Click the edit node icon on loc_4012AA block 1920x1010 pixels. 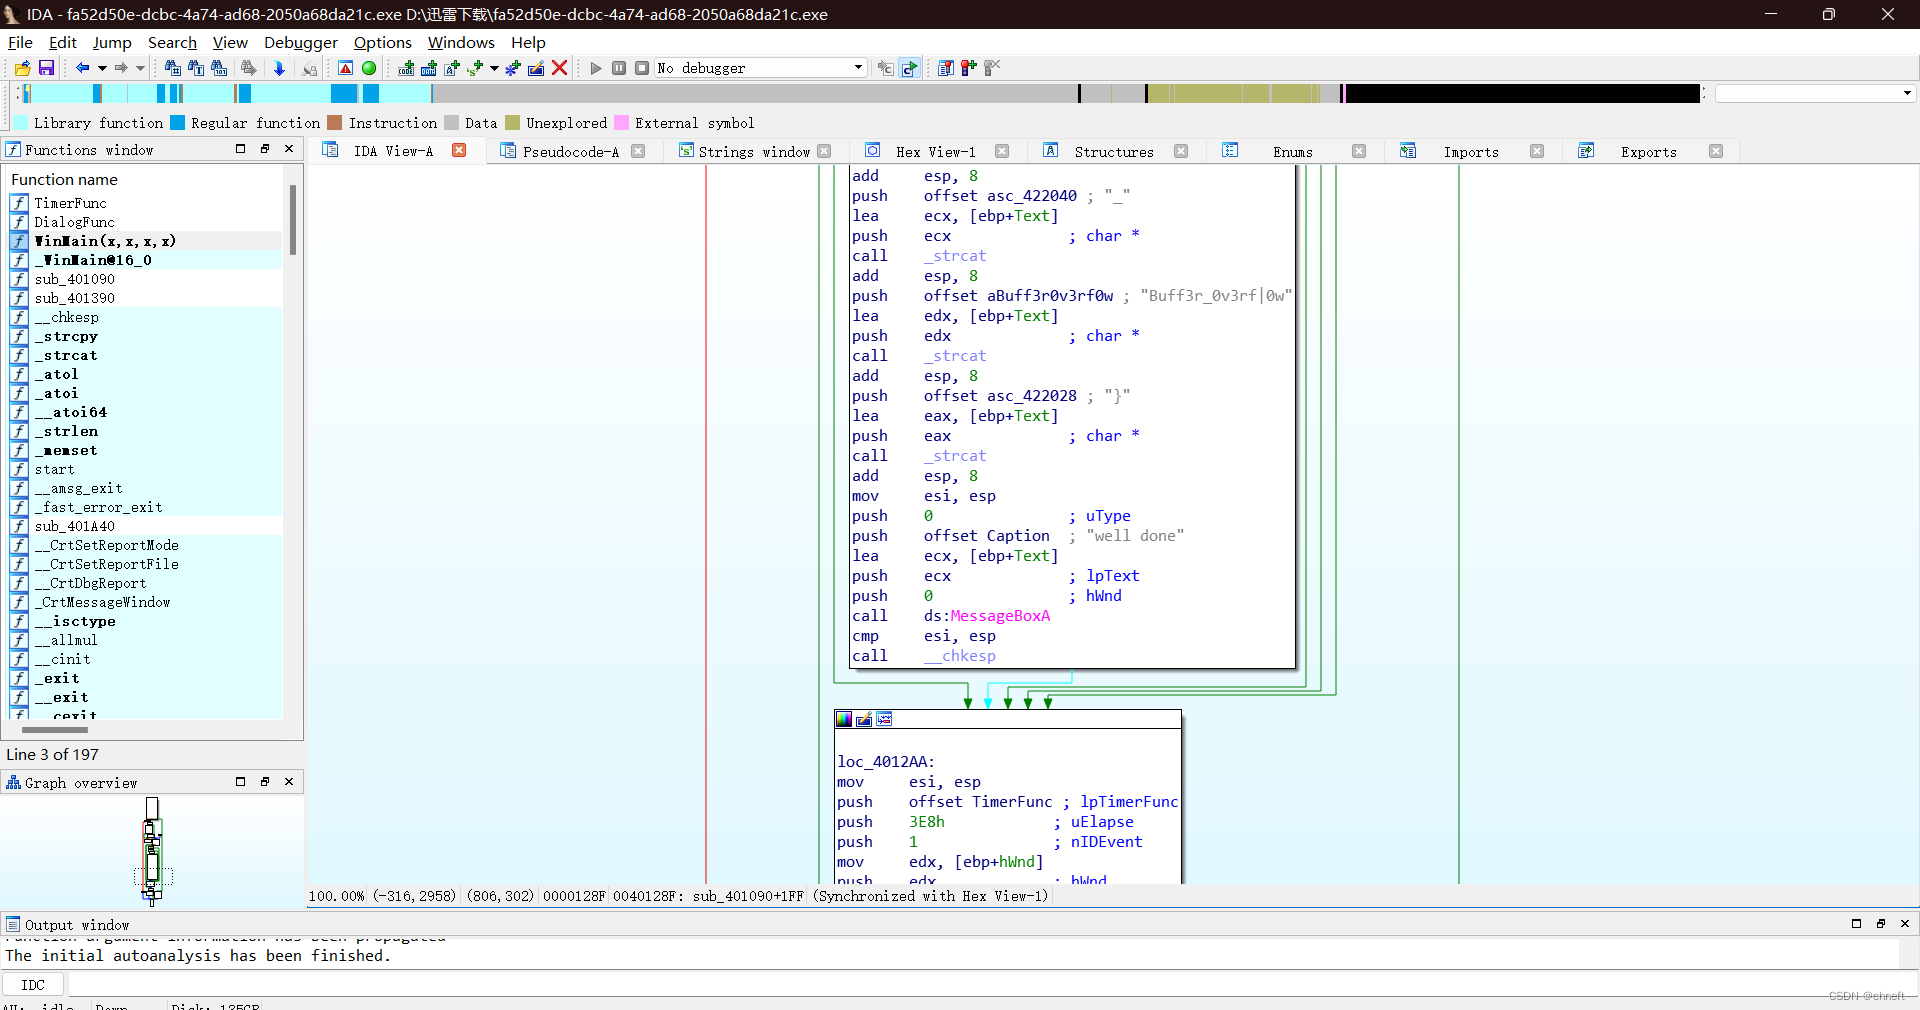click(x=864, y=719)
